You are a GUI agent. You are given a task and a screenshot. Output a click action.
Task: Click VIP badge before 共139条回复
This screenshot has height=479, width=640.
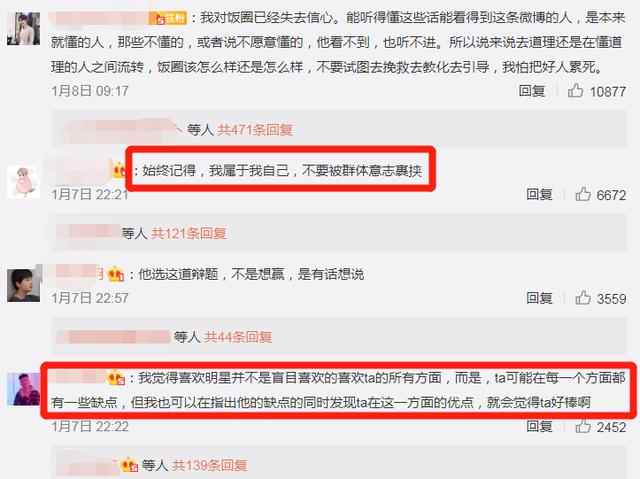[x=129, y=465]
